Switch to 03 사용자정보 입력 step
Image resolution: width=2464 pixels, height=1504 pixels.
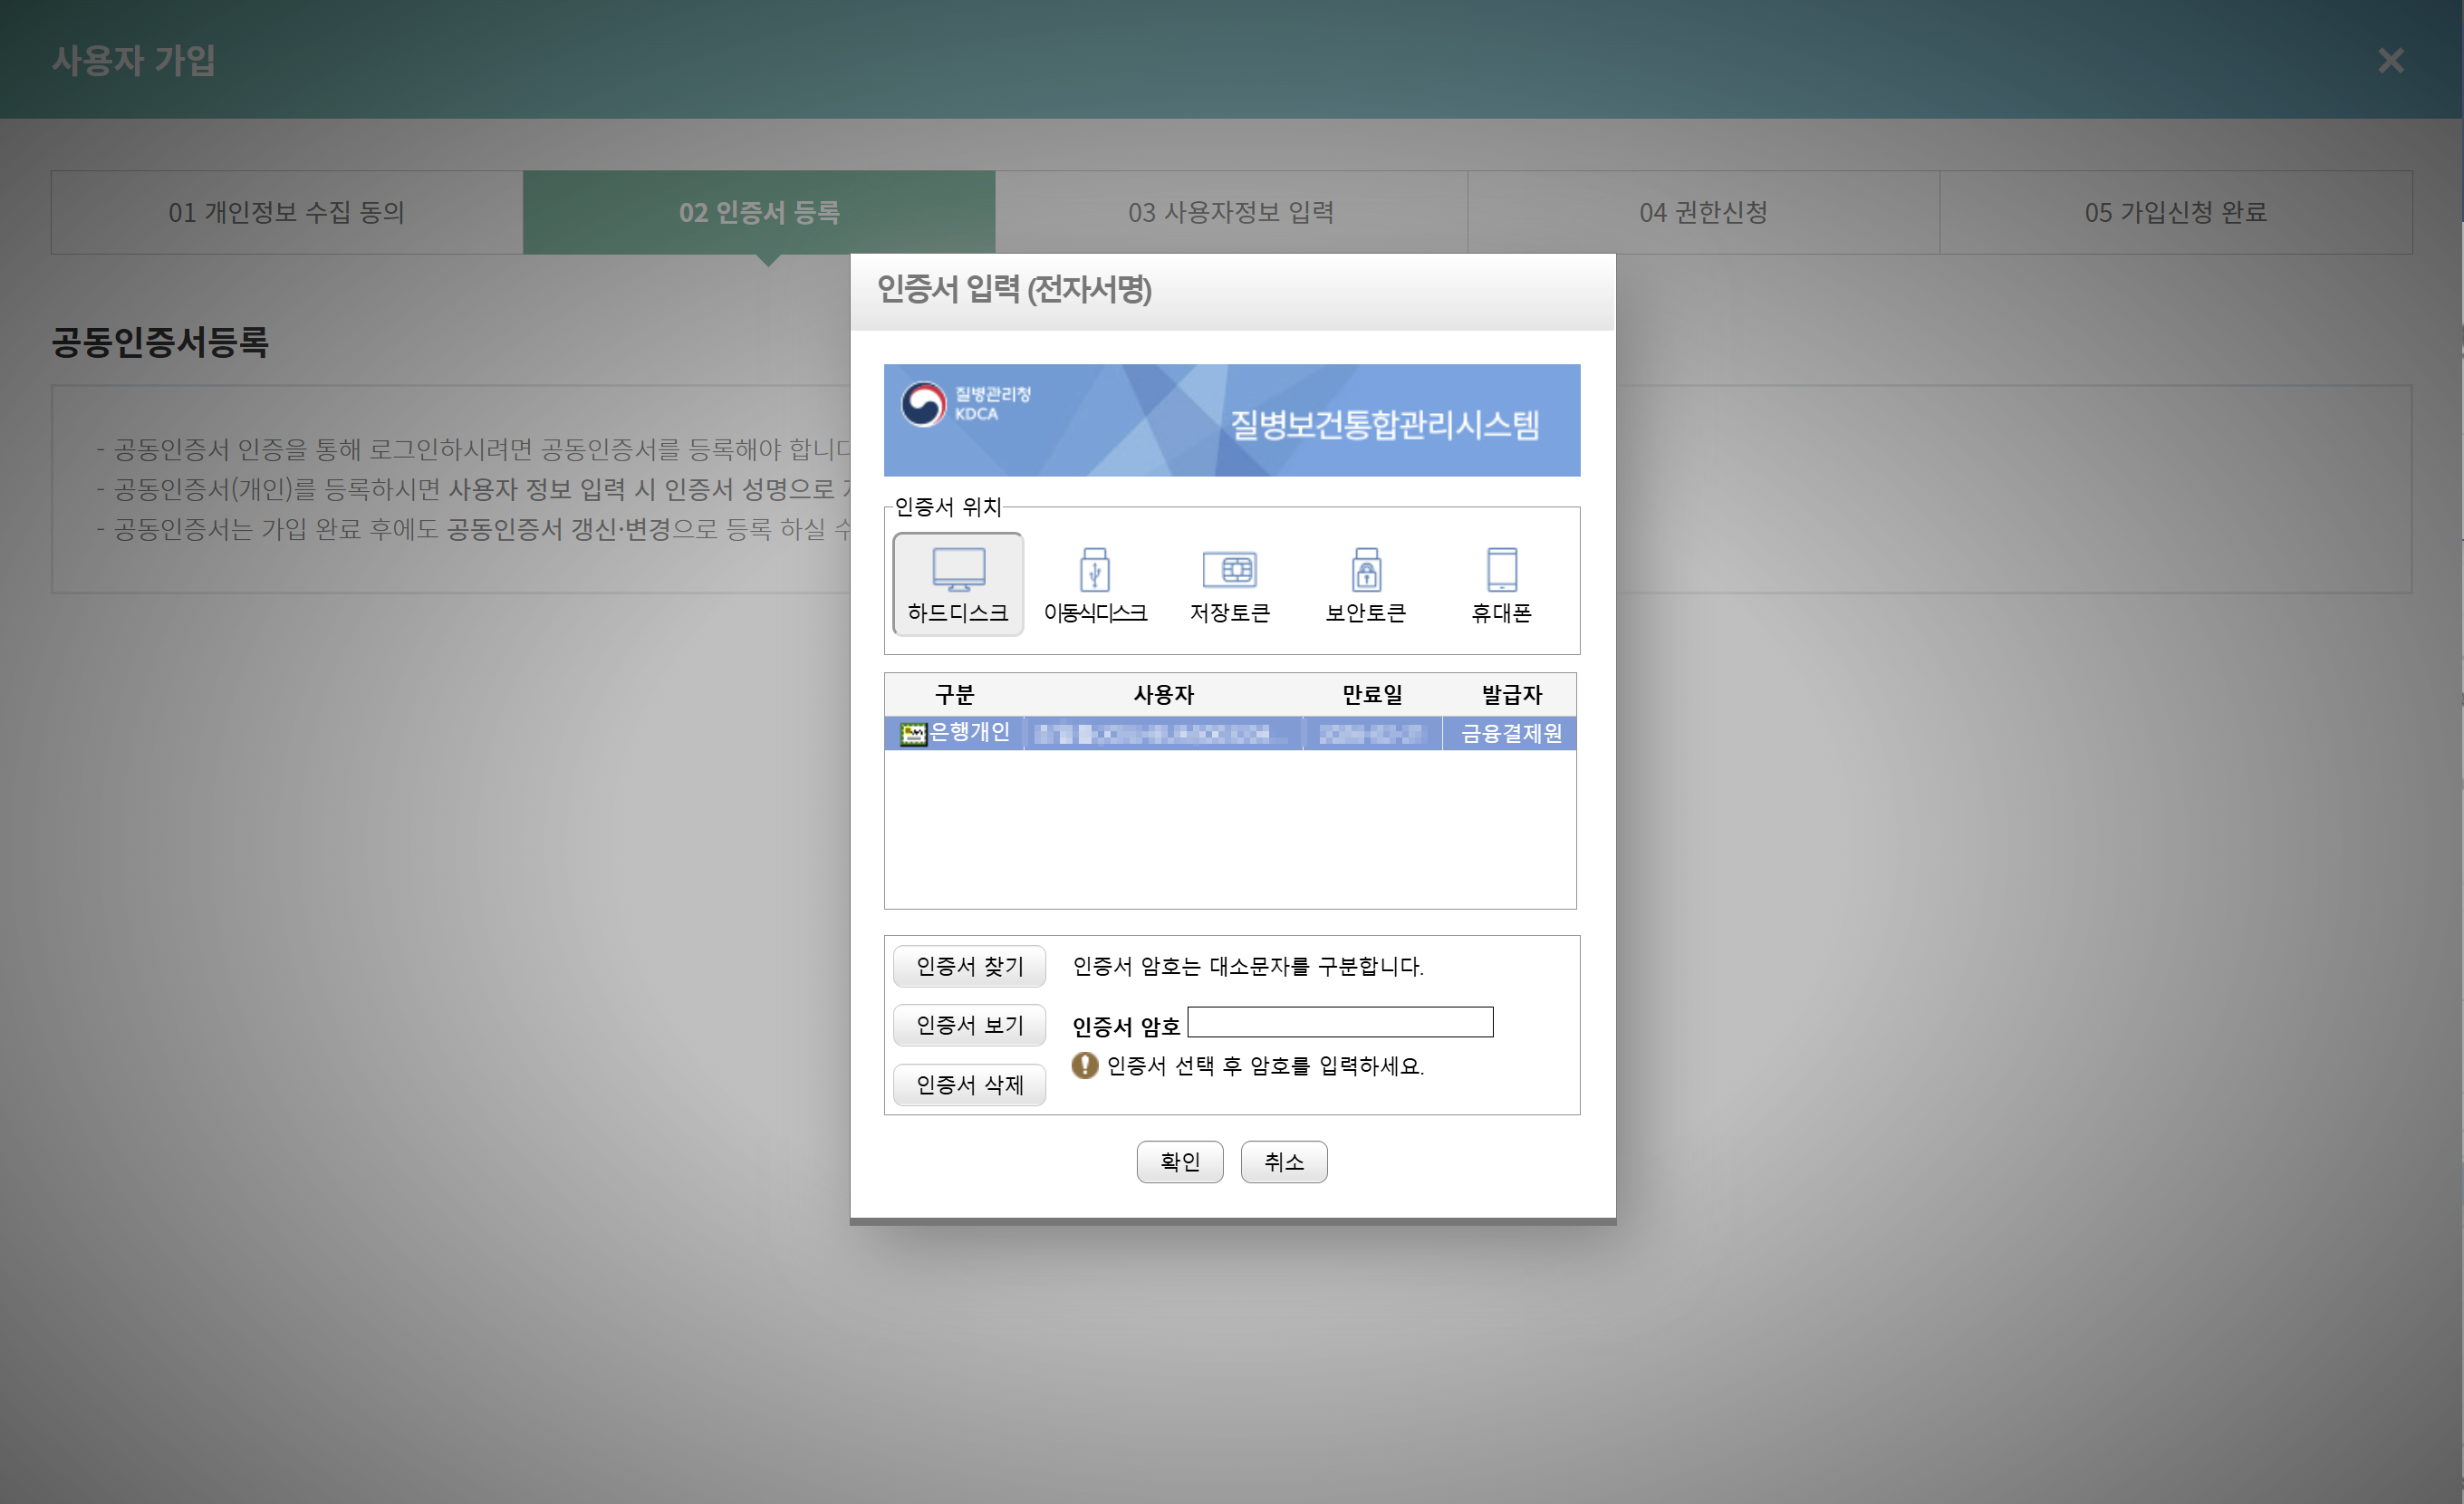click(1231, 212)
